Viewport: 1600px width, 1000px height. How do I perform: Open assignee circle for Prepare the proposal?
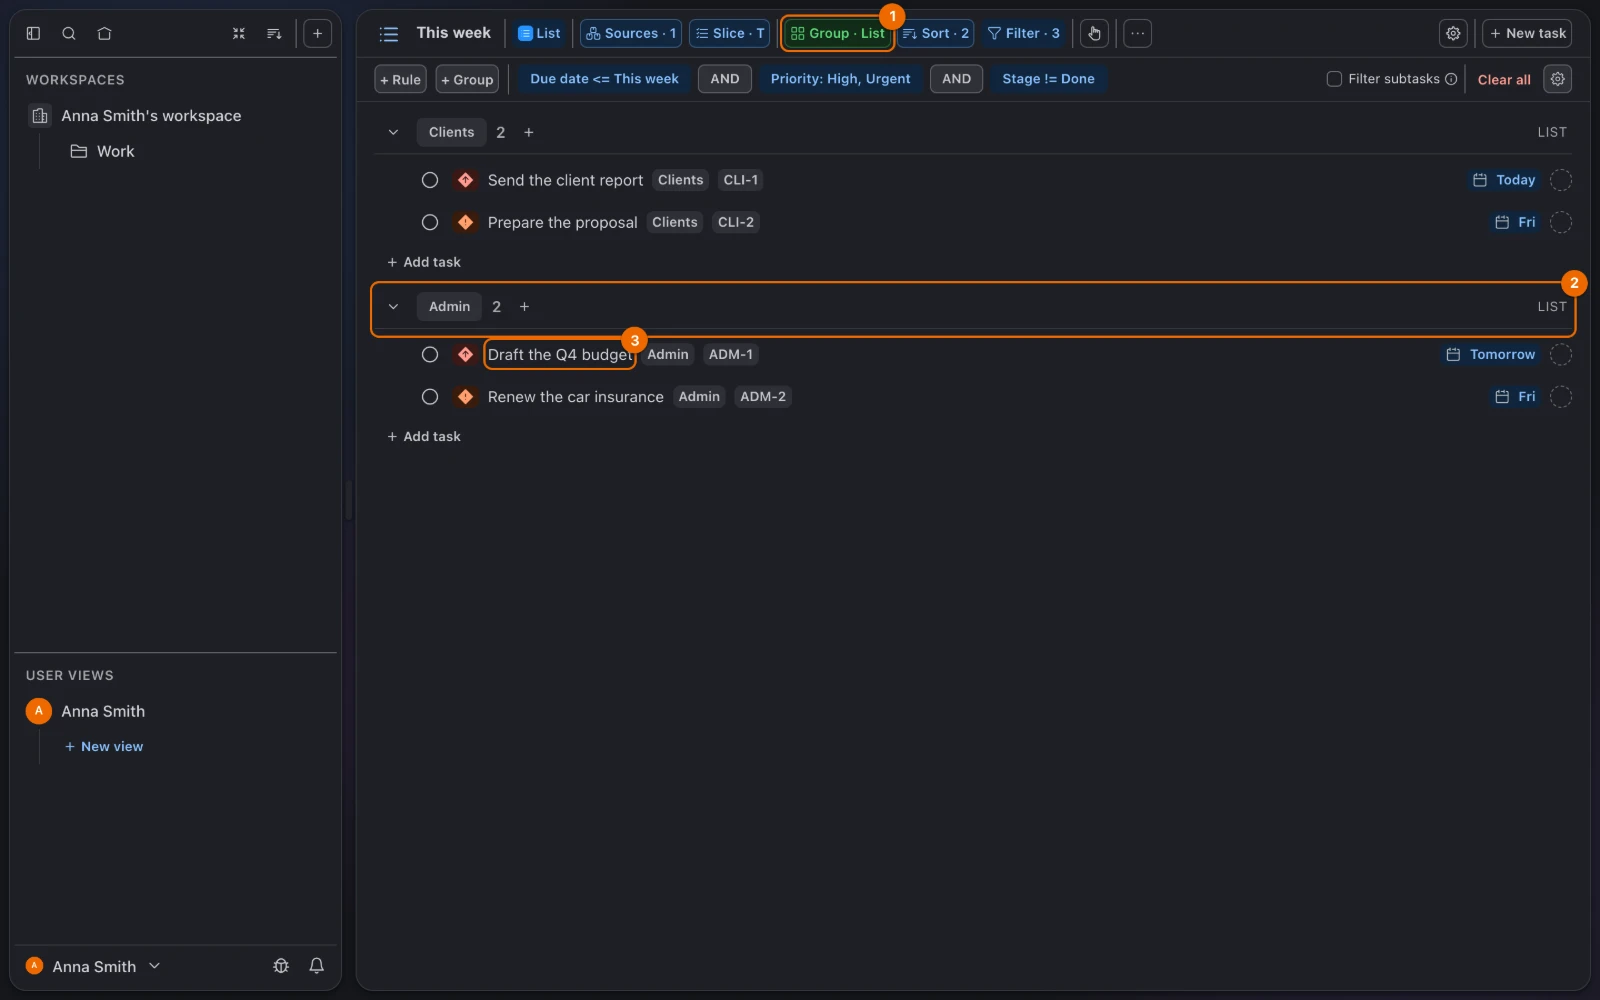[1561, 222]
